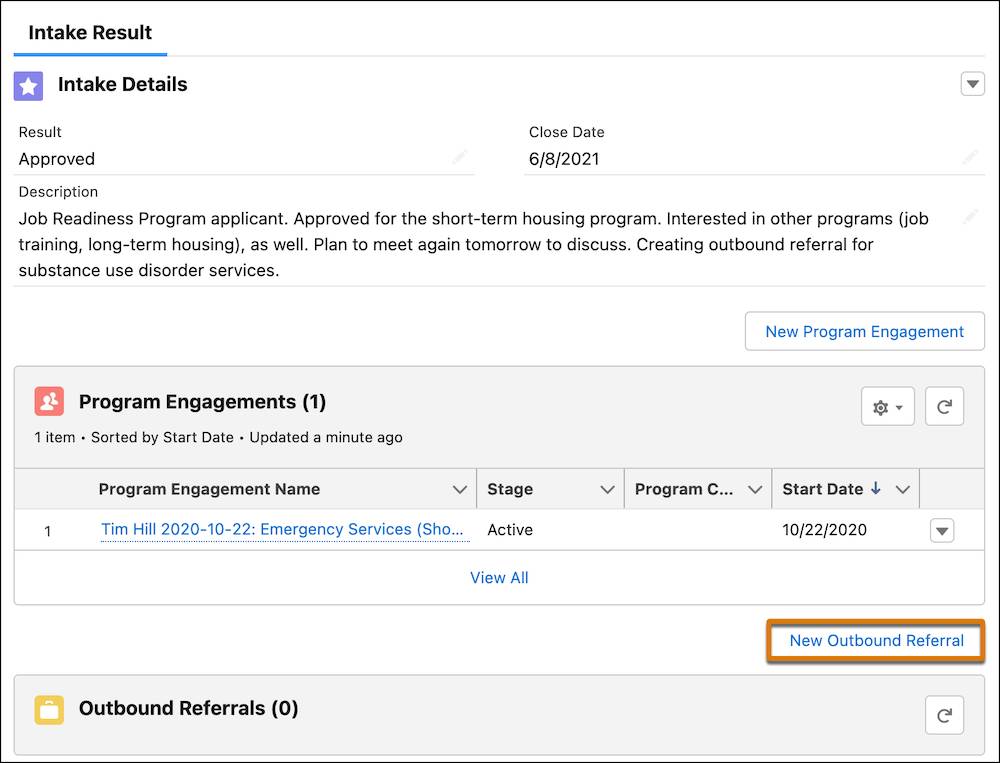
Task: Edit the Description pencil icon
Action: (x=969, y=217)
